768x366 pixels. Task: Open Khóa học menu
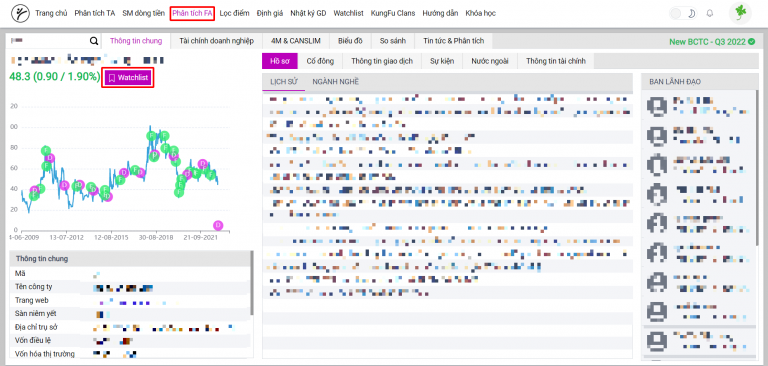pyautogui.click(x=480, y=13)
